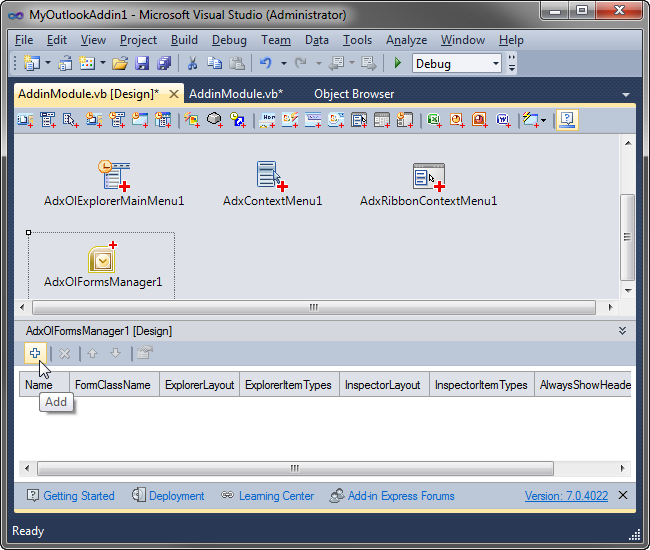This screenshot has height=550, width=650.
Task: Start debugging with green play icon
Action: coord(398,63)
